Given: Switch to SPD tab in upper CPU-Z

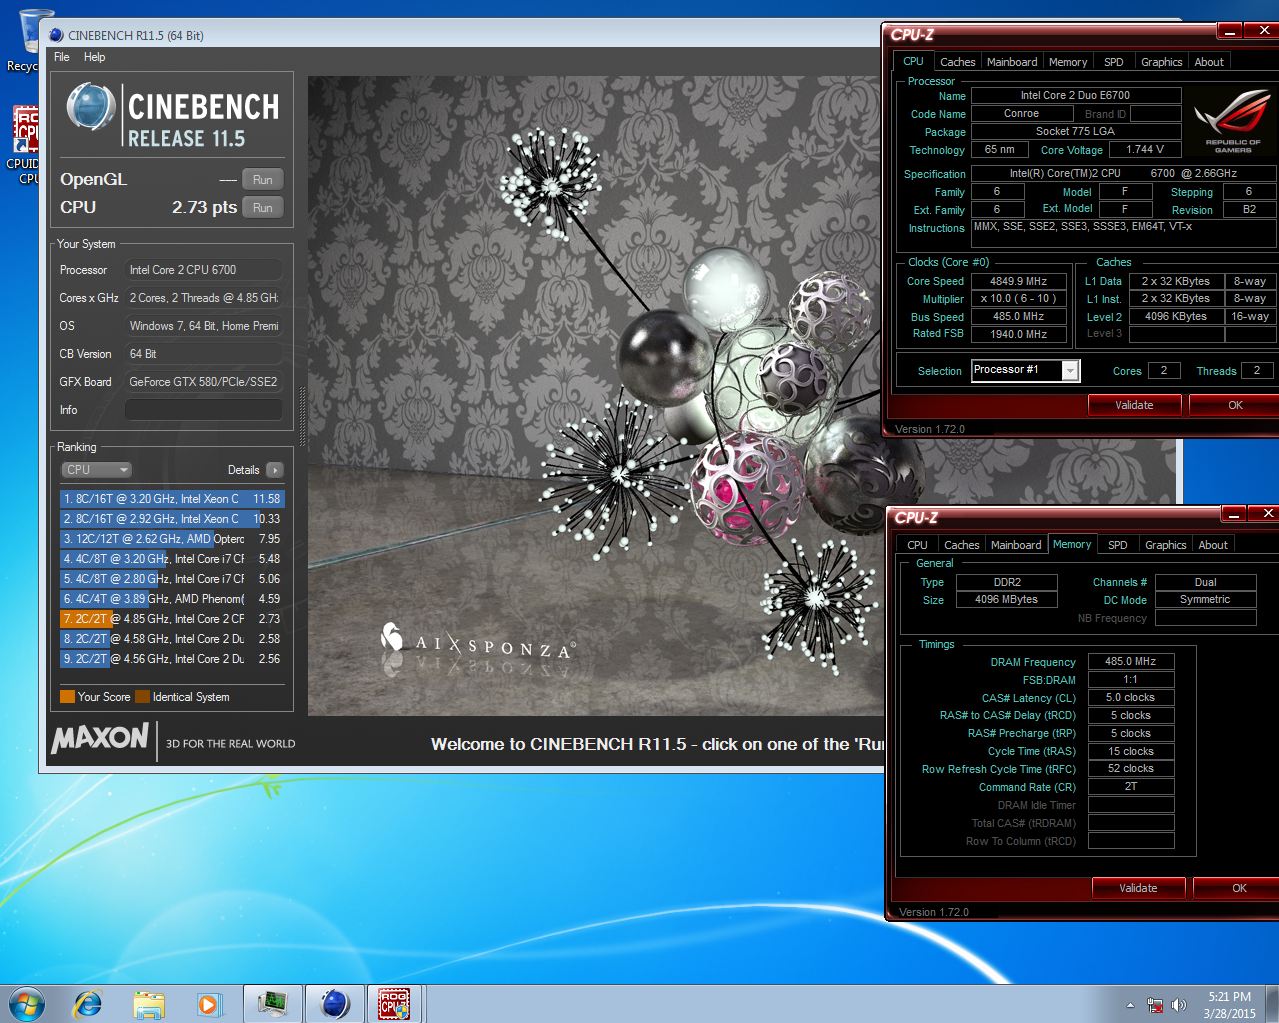Looking at the screenshot, I should [1113, 62].
